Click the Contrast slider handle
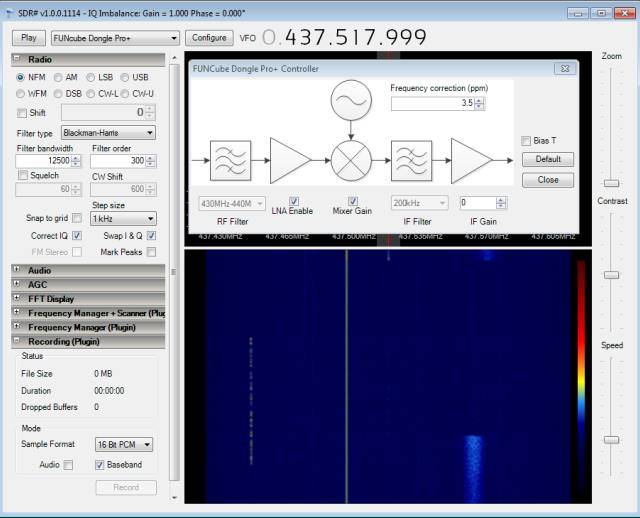 pos(611,275)
